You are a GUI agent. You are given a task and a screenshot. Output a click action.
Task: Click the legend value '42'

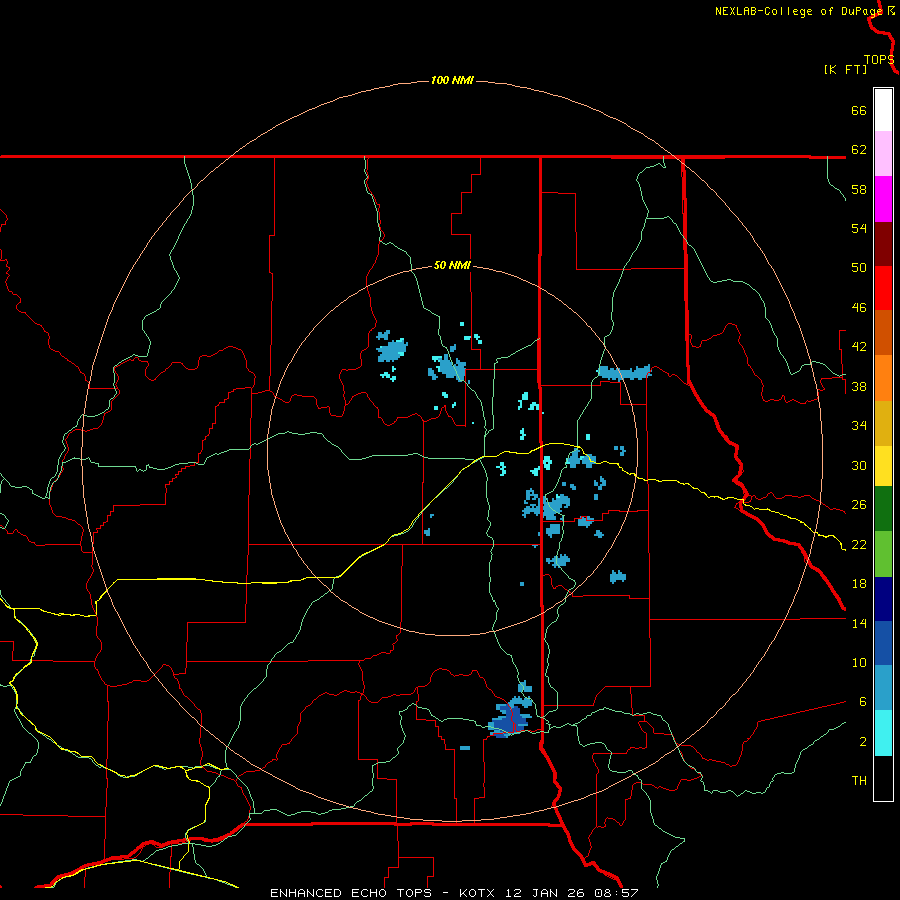click(x=859, y=347)
